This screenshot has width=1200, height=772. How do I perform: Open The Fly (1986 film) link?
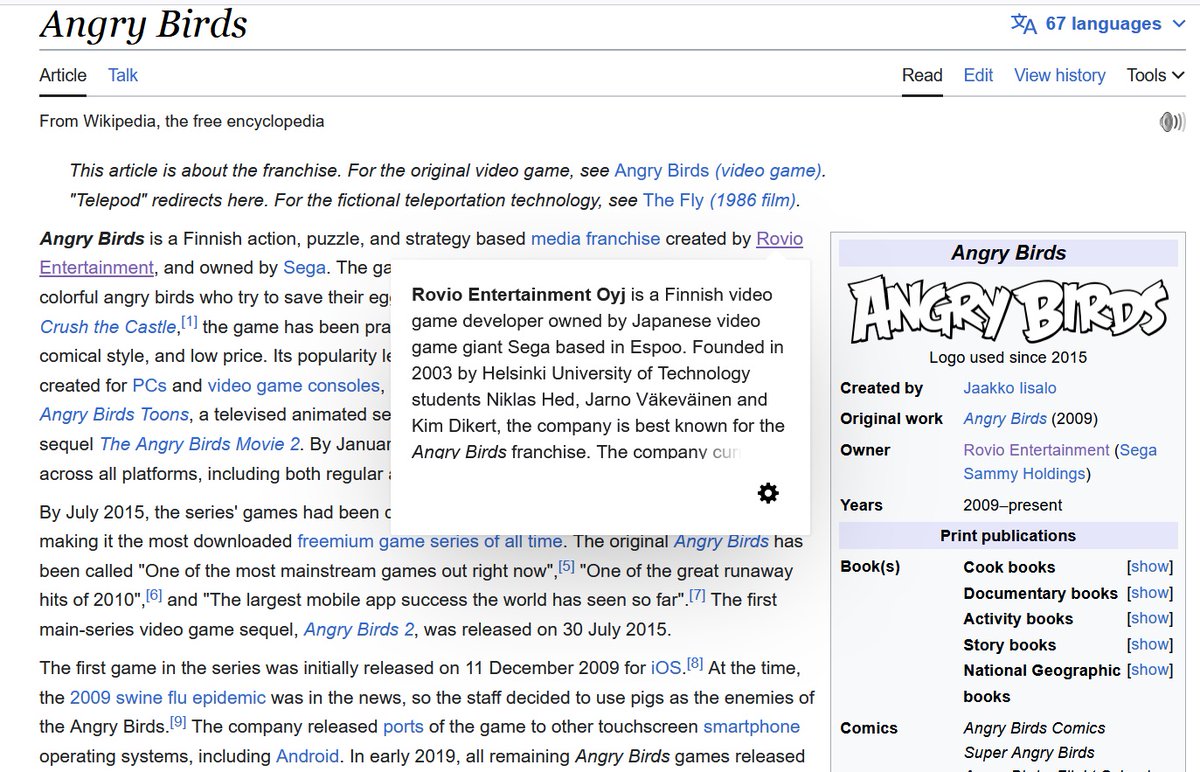click(x=720, y=200)
